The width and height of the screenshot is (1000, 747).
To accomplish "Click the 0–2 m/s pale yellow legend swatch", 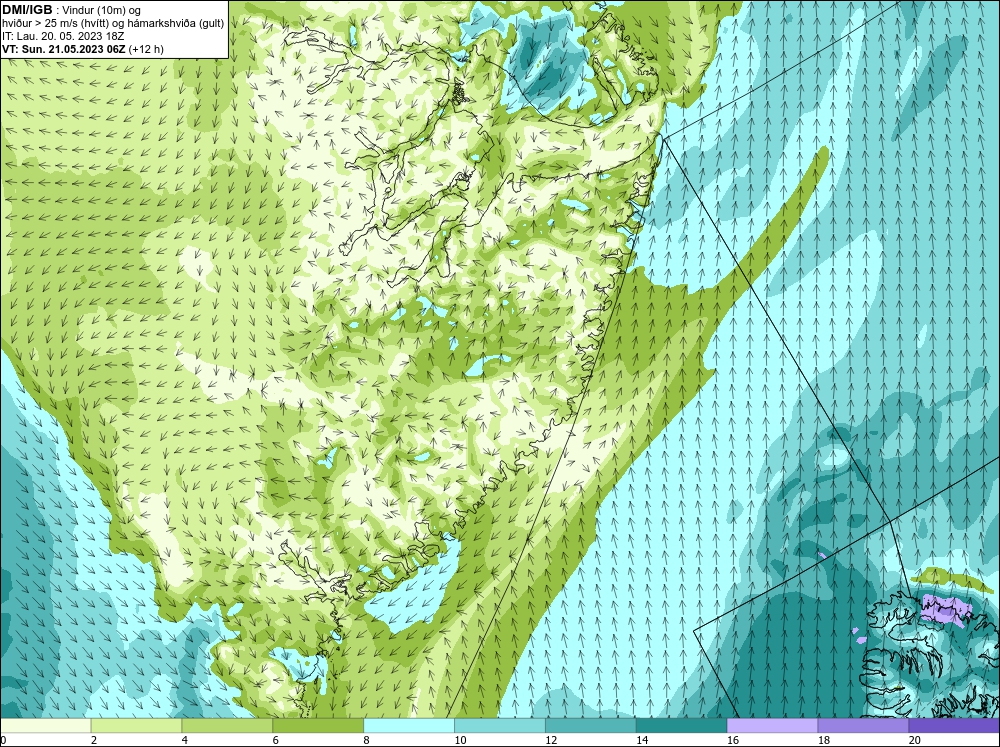I will click(46, 726).
